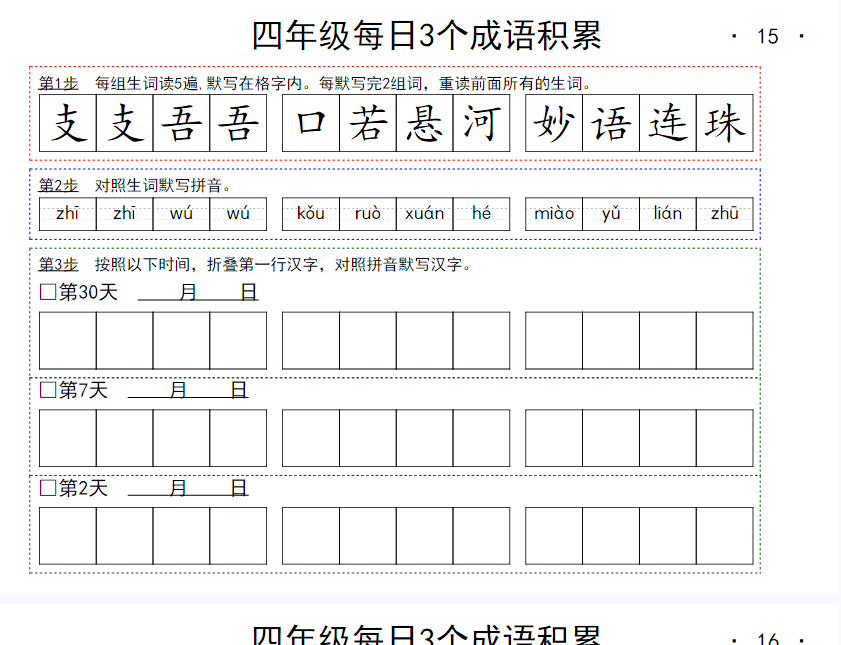
Task: Select the 第2步 underlined label
Action: 58,185
